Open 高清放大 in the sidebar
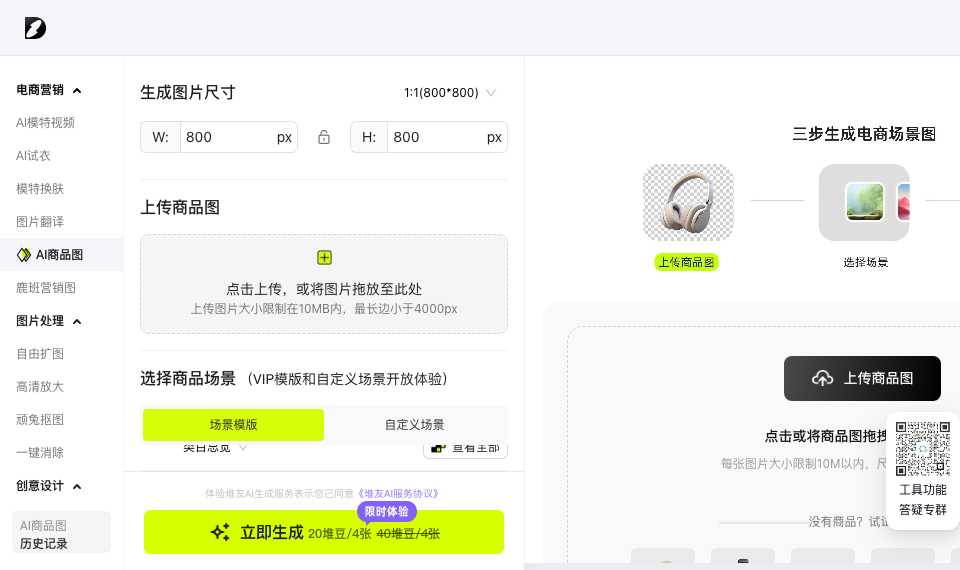960x570 pixels. [x=40, y=387]
